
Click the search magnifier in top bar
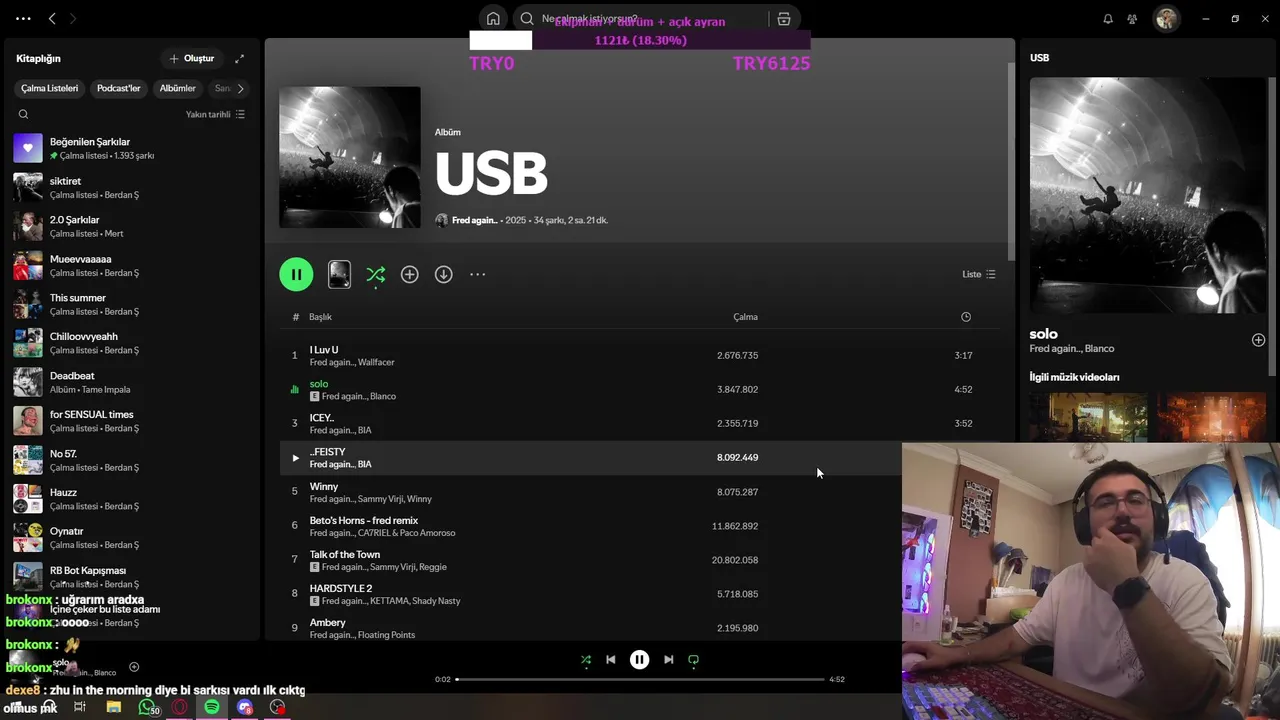[527, 18]
